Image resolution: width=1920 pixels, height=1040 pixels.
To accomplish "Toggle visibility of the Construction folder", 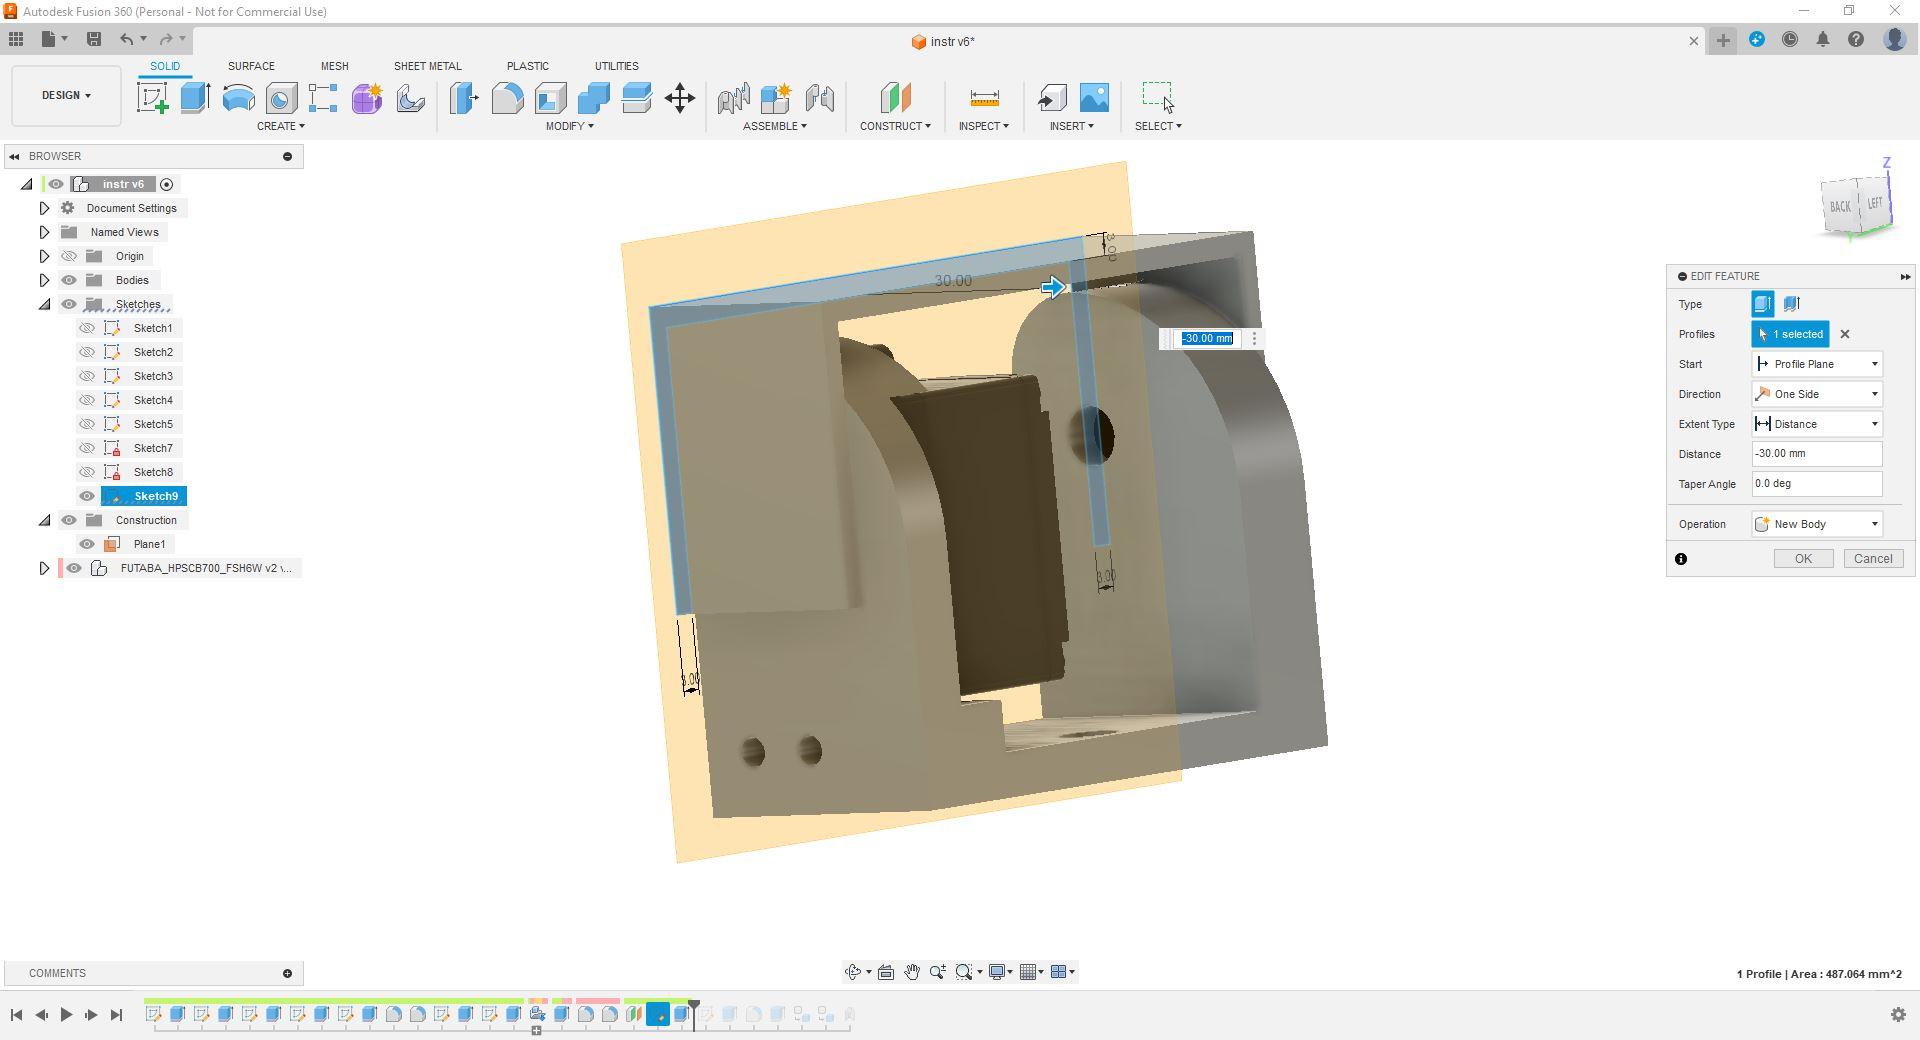I will pyautogui.click(x=69, y=520).
